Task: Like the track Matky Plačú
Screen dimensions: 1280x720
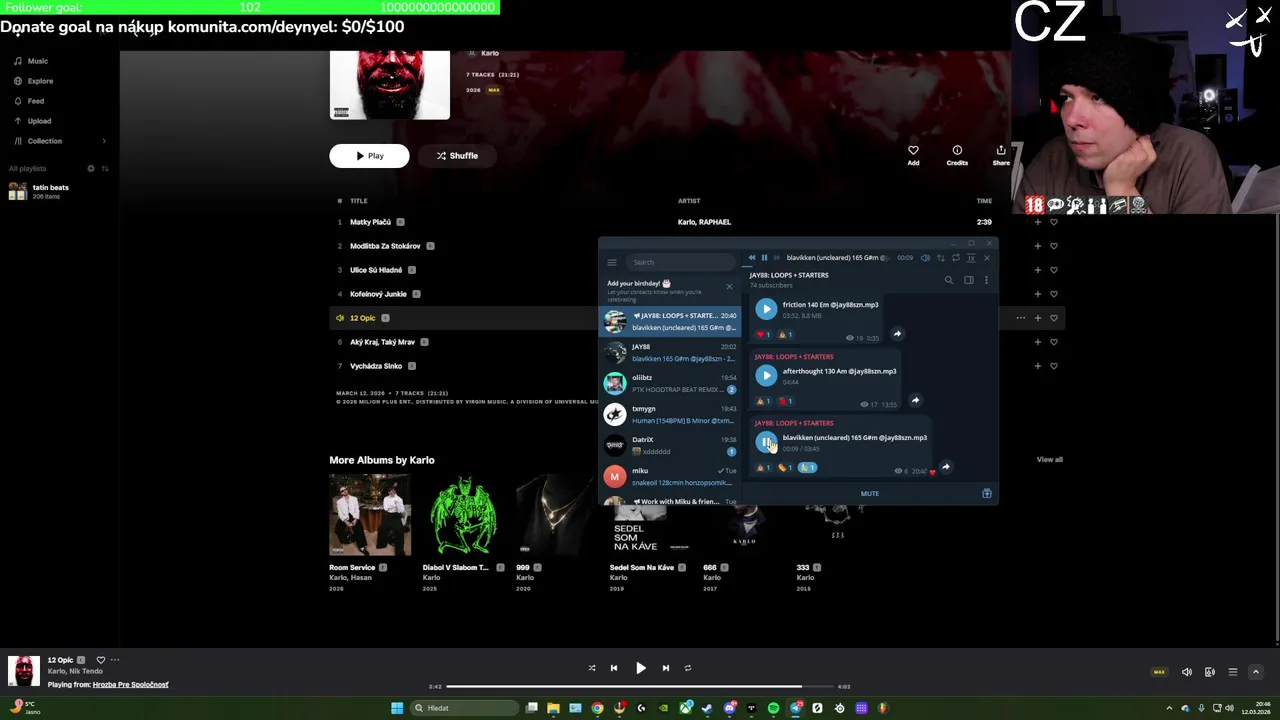Action: (1053, 222)
